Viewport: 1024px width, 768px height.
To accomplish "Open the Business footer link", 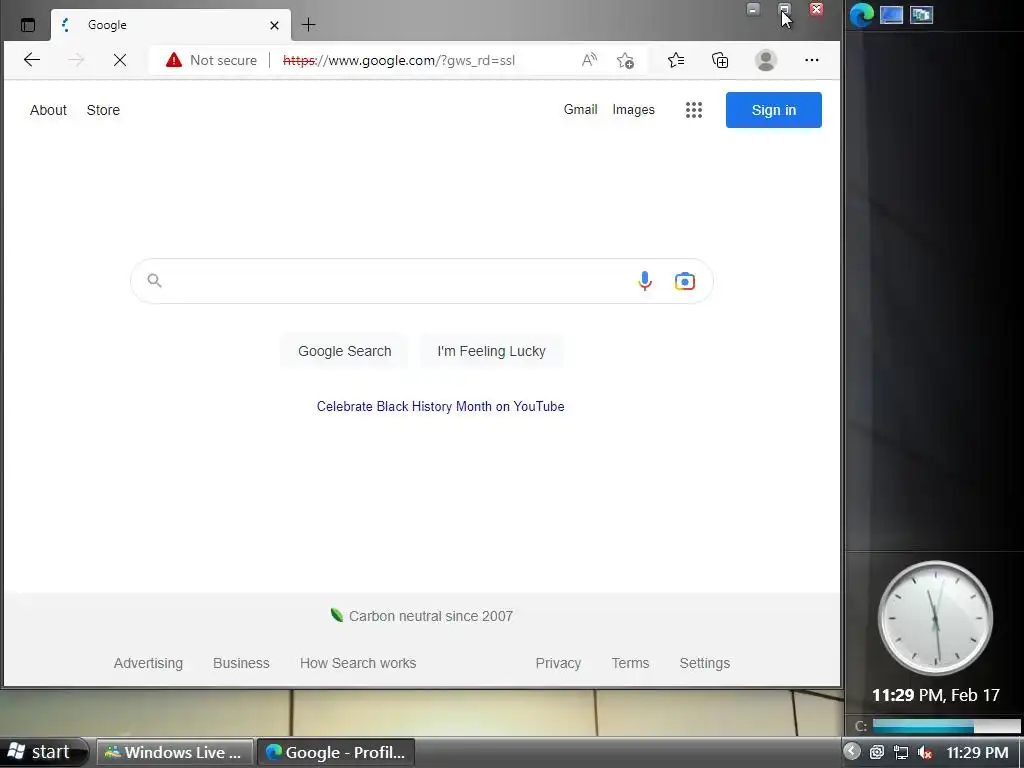I will (241, 663).
